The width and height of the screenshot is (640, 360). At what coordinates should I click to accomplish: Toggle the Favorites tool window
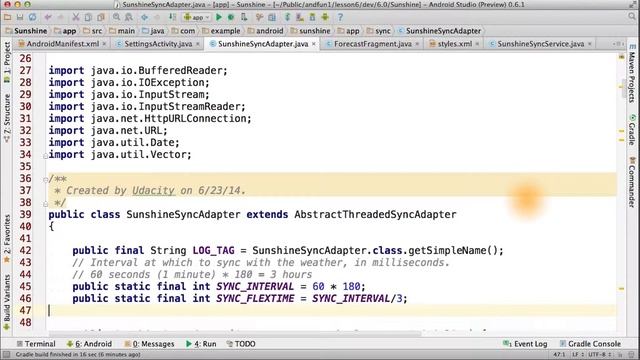tap(7, 238)
